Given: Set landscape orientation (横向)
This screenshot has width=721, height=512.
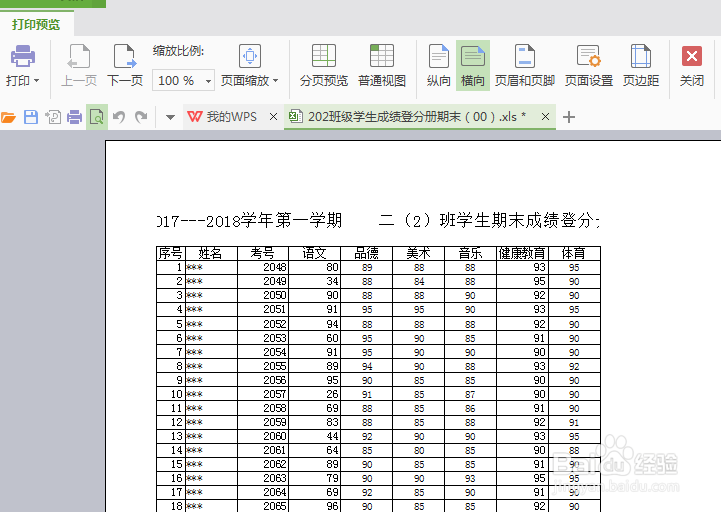Looking at the screenshot, I should coord(473,66).
